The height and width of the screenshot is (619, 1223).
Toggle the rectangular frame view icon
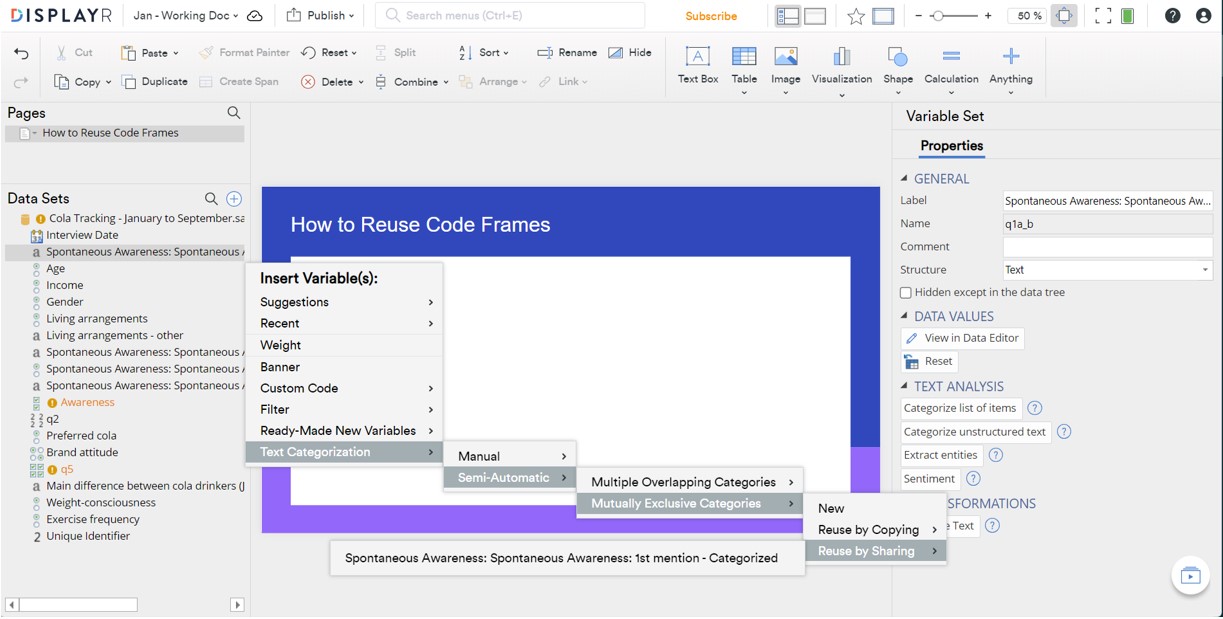coord(882,16)
